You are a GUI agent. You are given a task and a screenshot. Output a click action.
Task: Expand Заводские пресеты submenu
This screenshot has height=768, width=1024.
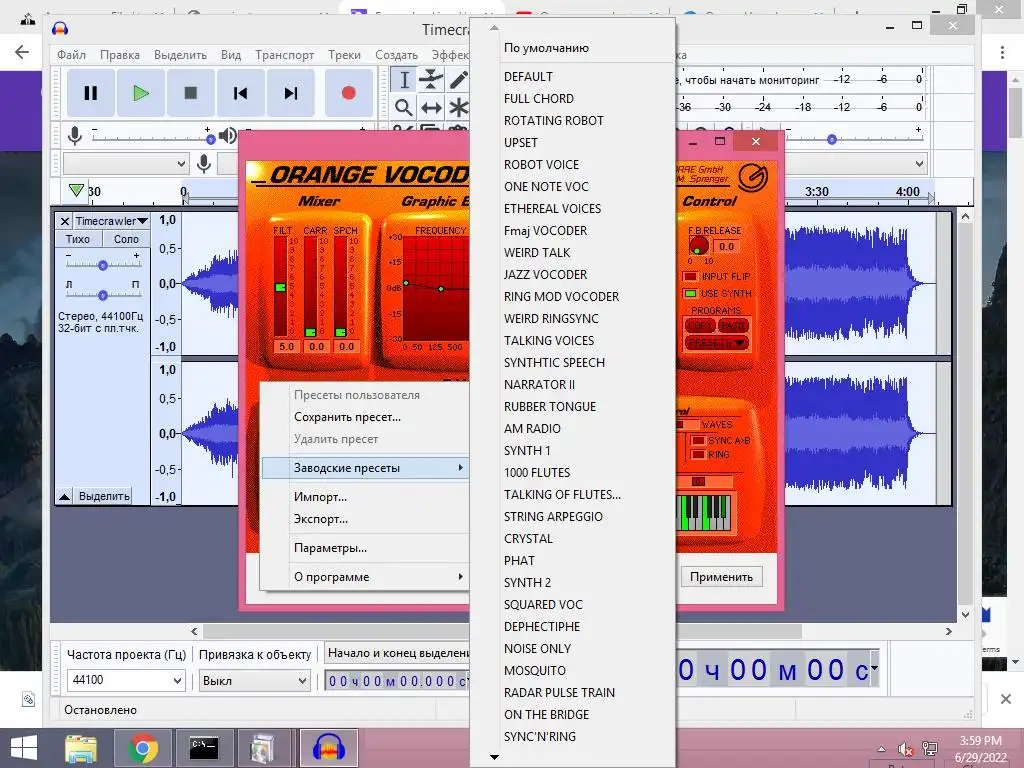(366, 468)
